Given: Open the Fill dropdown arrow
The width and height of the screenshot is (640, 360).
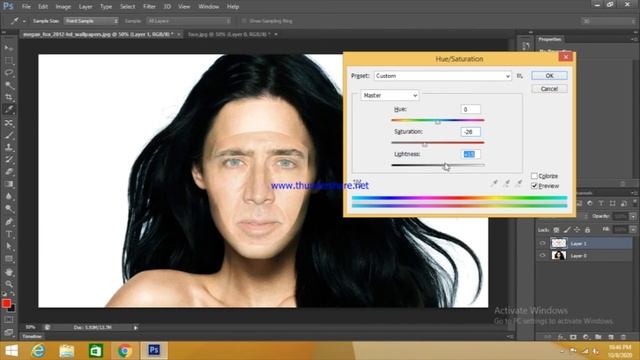Looking at the screenshot, I should 633,230.
